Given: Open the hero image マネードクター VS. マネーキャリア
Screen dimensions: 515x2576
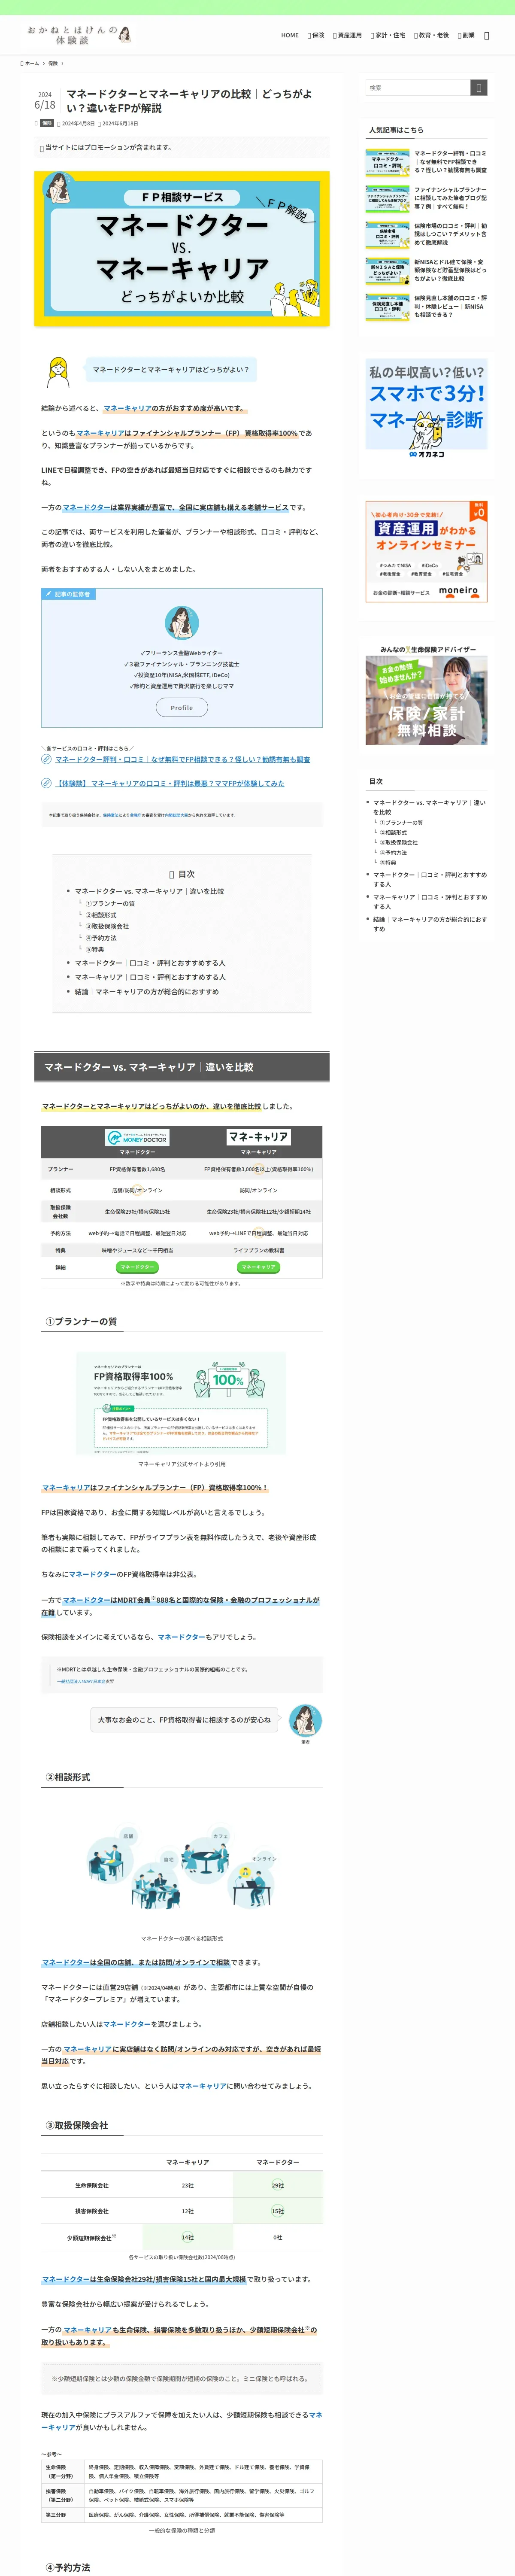Looking at the screenshot, I should click(x=182, y=249).
